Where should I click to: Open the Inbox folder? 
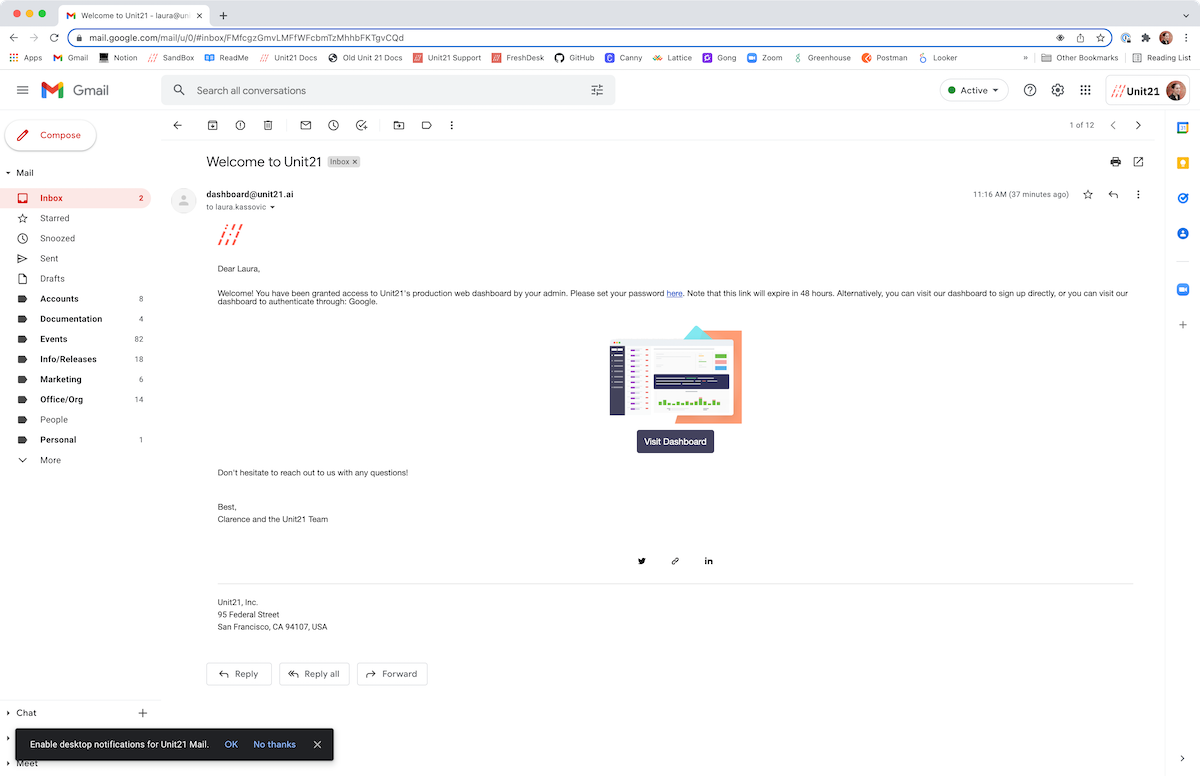point(75,198)
